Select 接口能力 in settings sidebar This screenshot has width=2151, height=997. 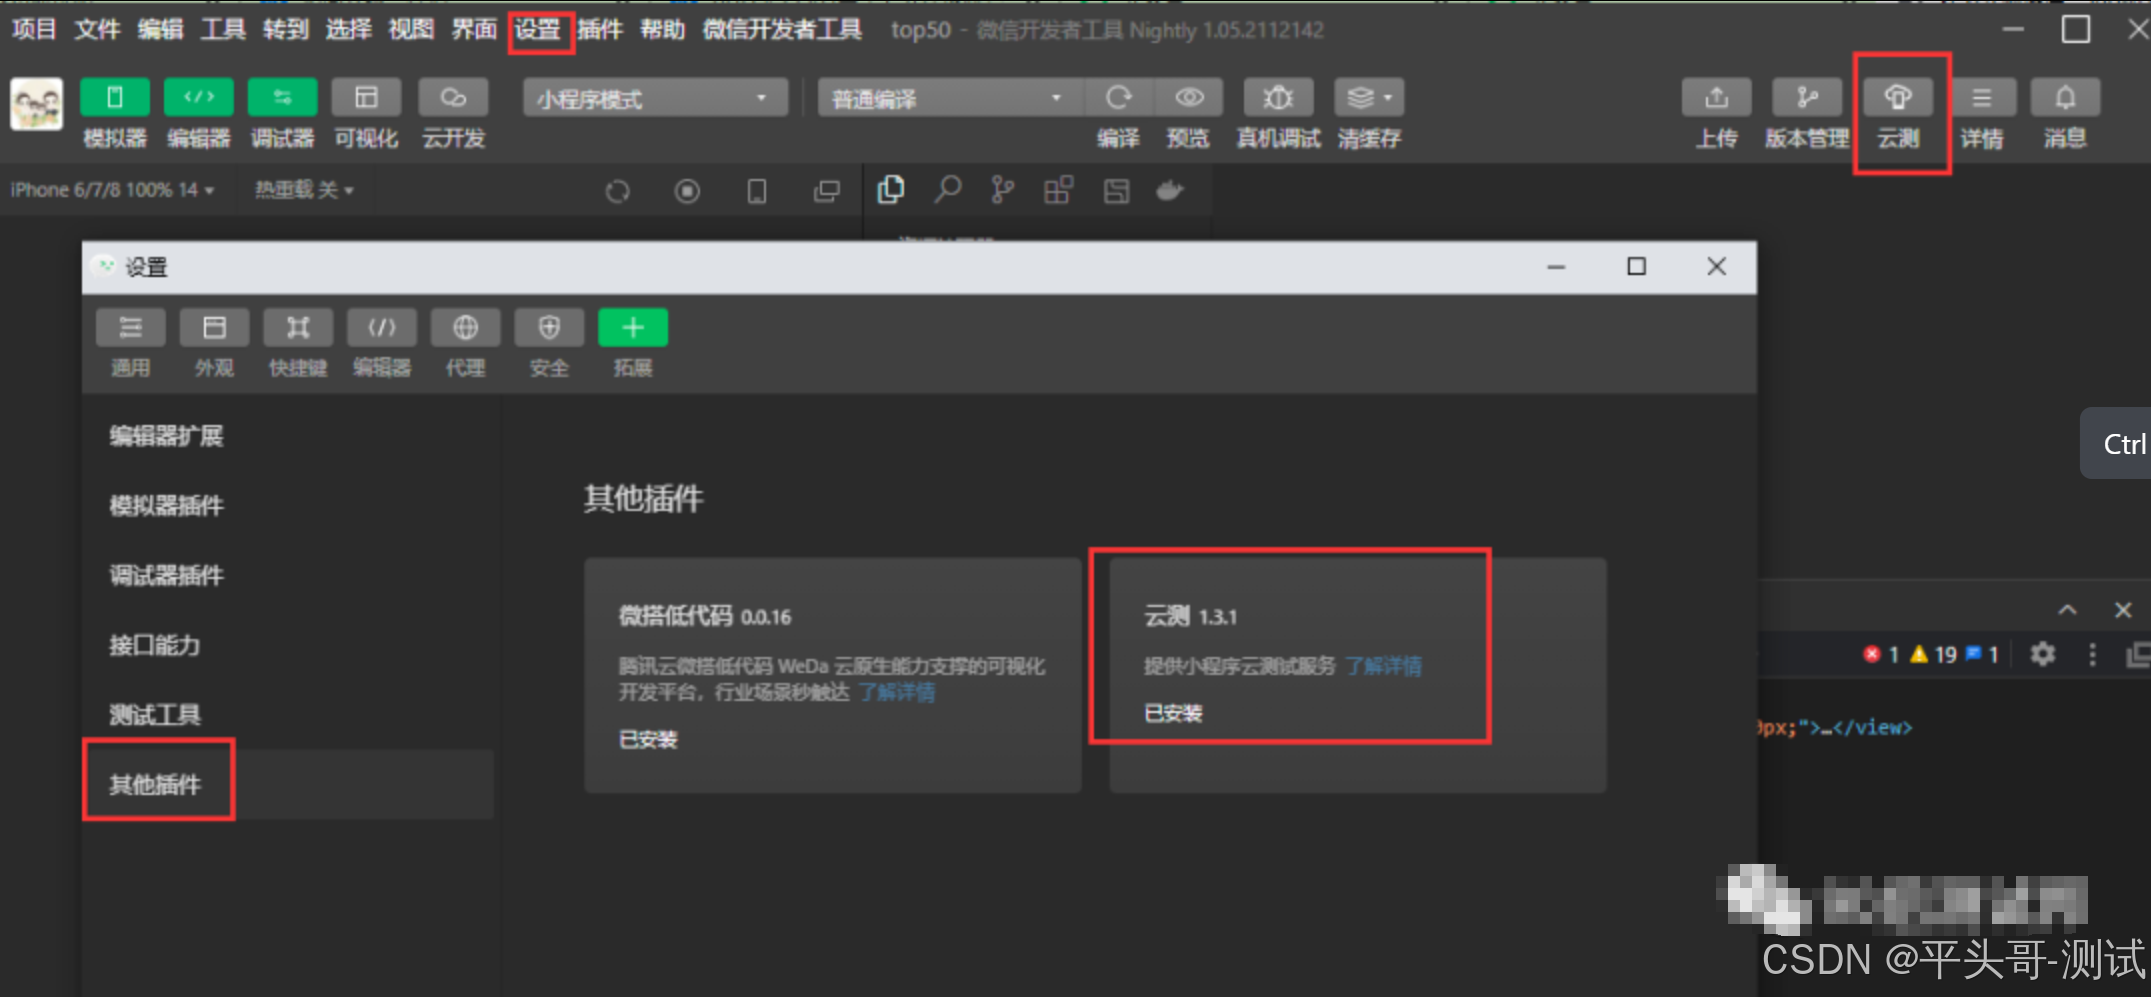[155, 645]
